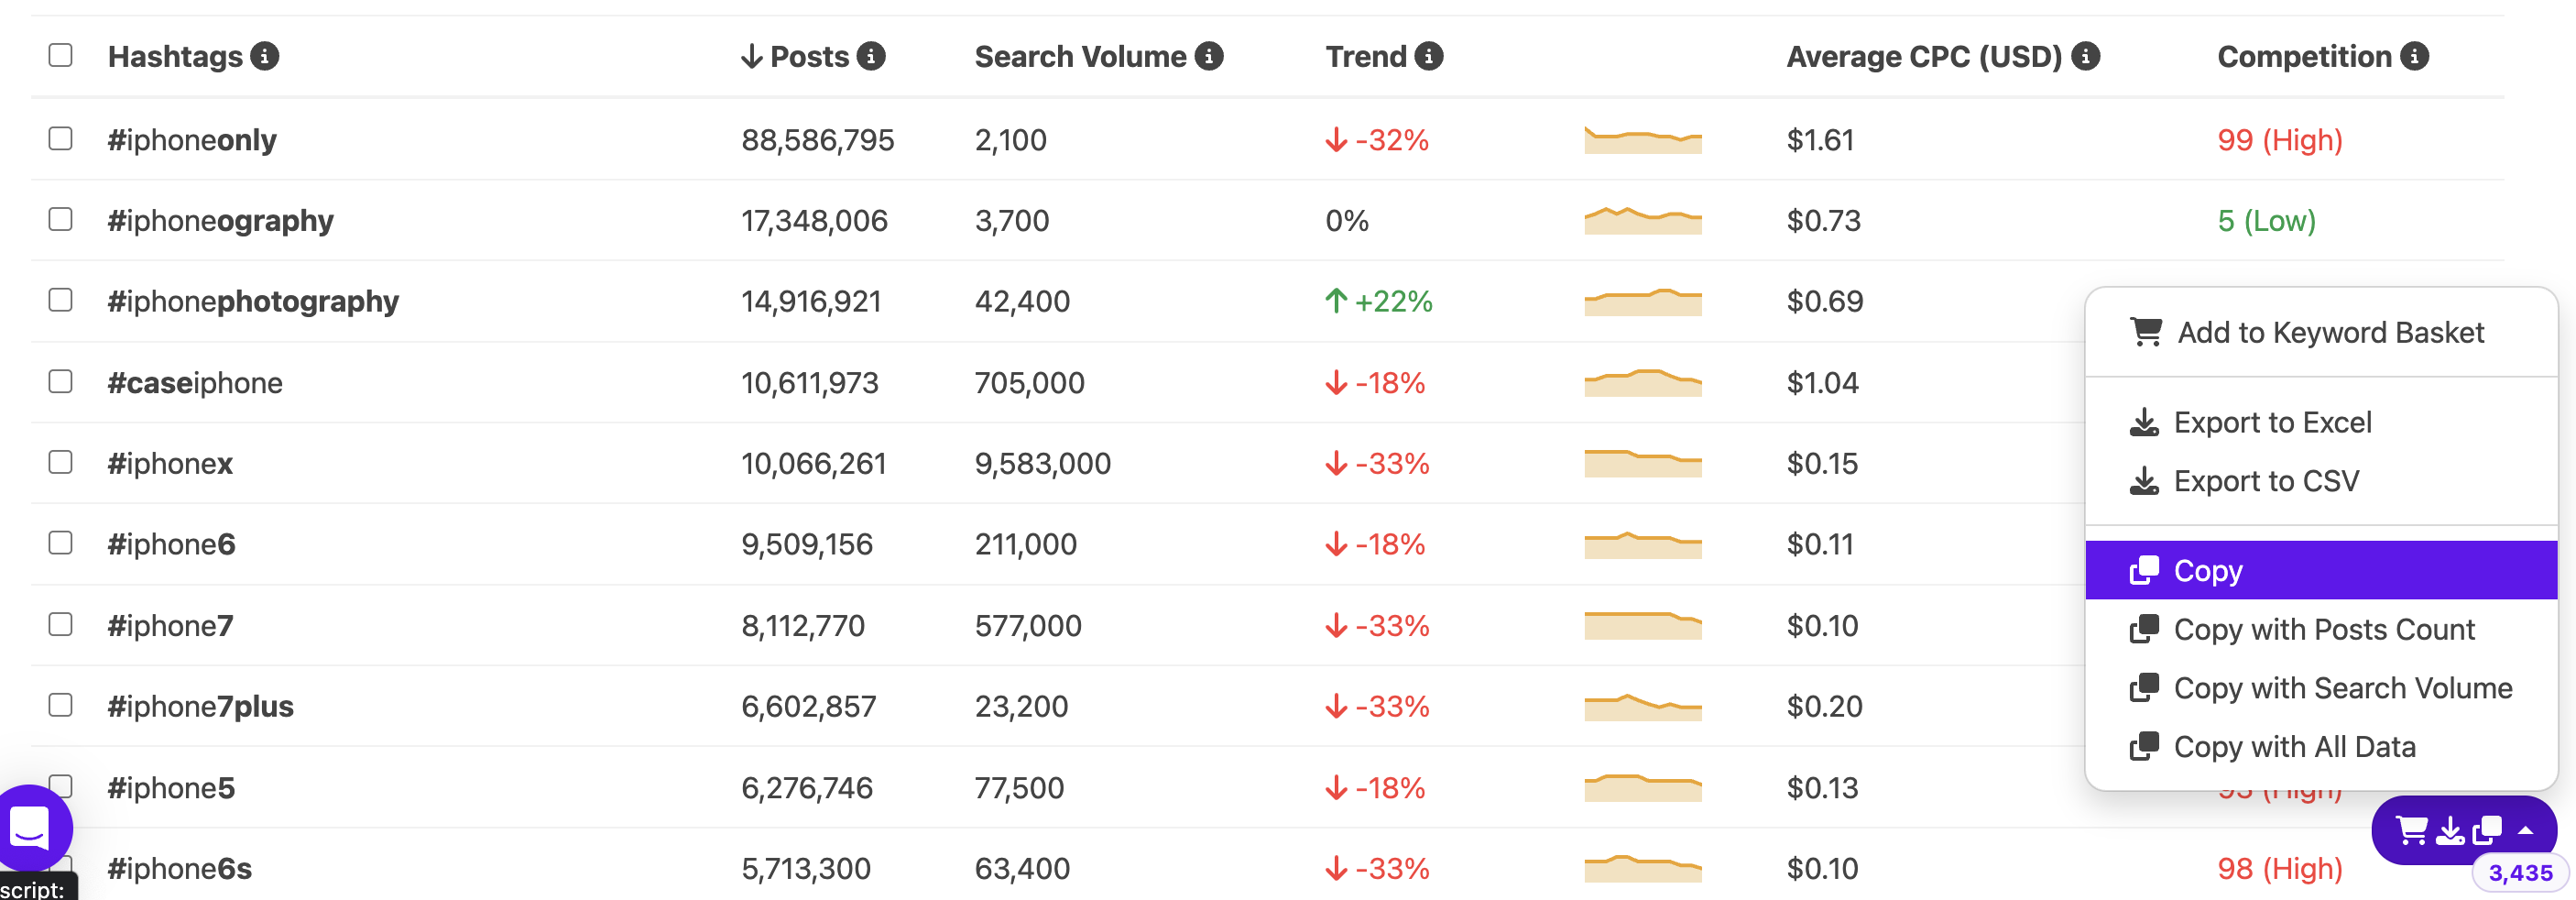Click shopping cart icon in purple action button

pyautogui.click(x=2412, y=830)
